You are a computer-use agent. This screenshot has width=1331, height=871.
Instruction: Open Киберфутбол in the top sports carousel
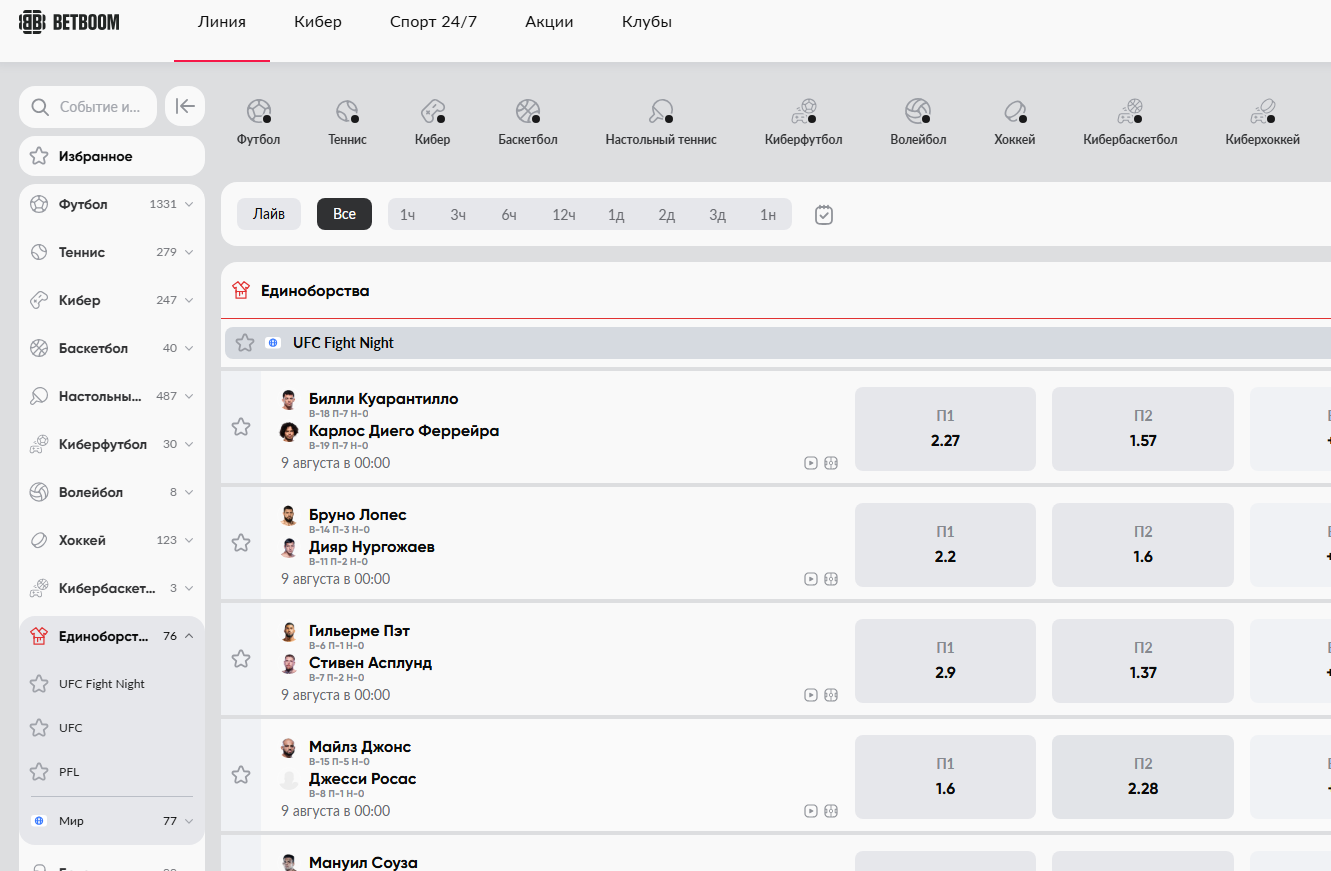pyautogui.click(x=804, y=122)
